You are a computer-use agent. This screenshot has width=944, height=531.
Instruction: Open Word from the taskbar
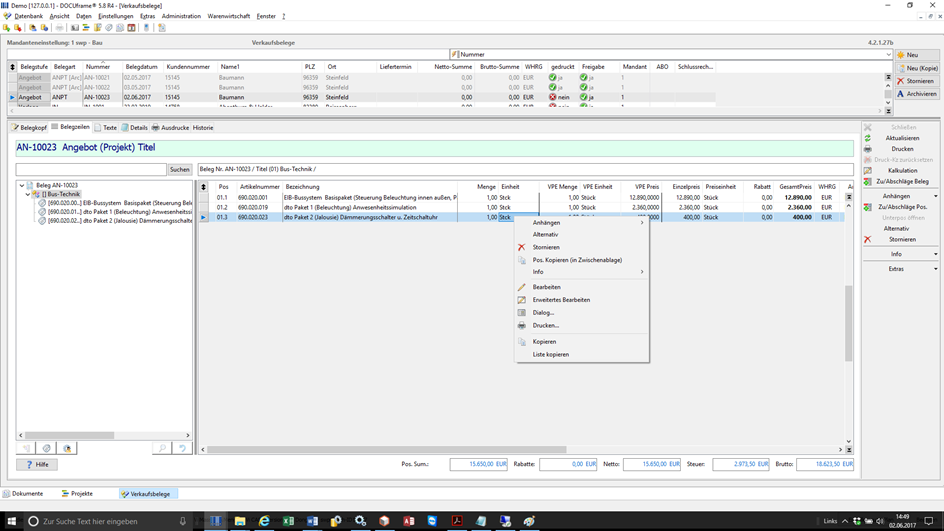click(312, 521)
